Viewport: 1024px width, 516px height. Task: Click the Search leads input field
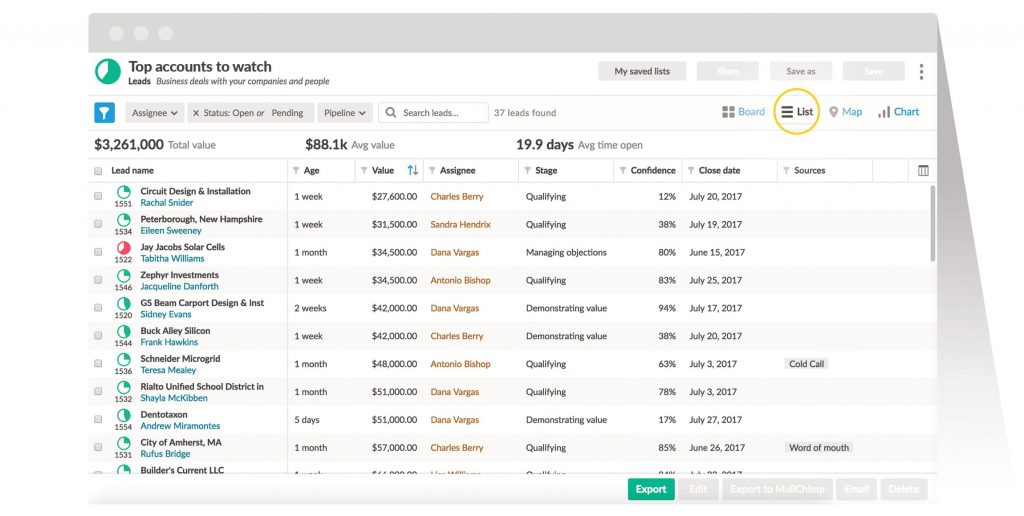click(442, 113)
